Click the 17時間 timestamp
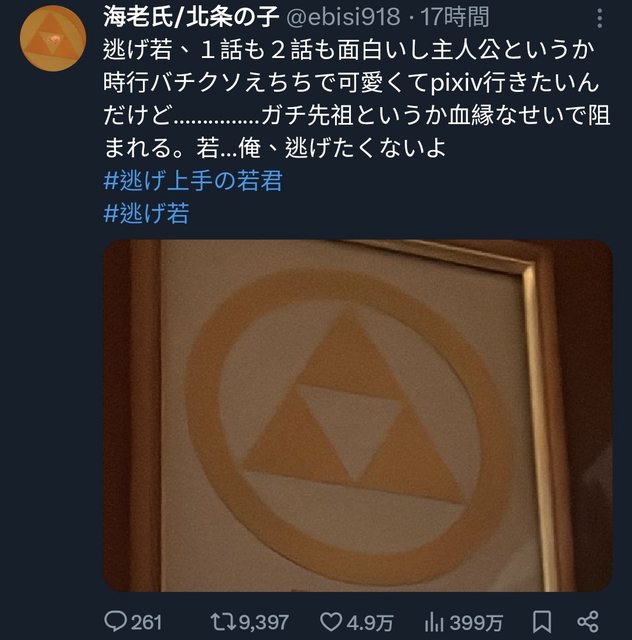Image resolution: width=632 pixels, height=640 pixels. point(455,18)
